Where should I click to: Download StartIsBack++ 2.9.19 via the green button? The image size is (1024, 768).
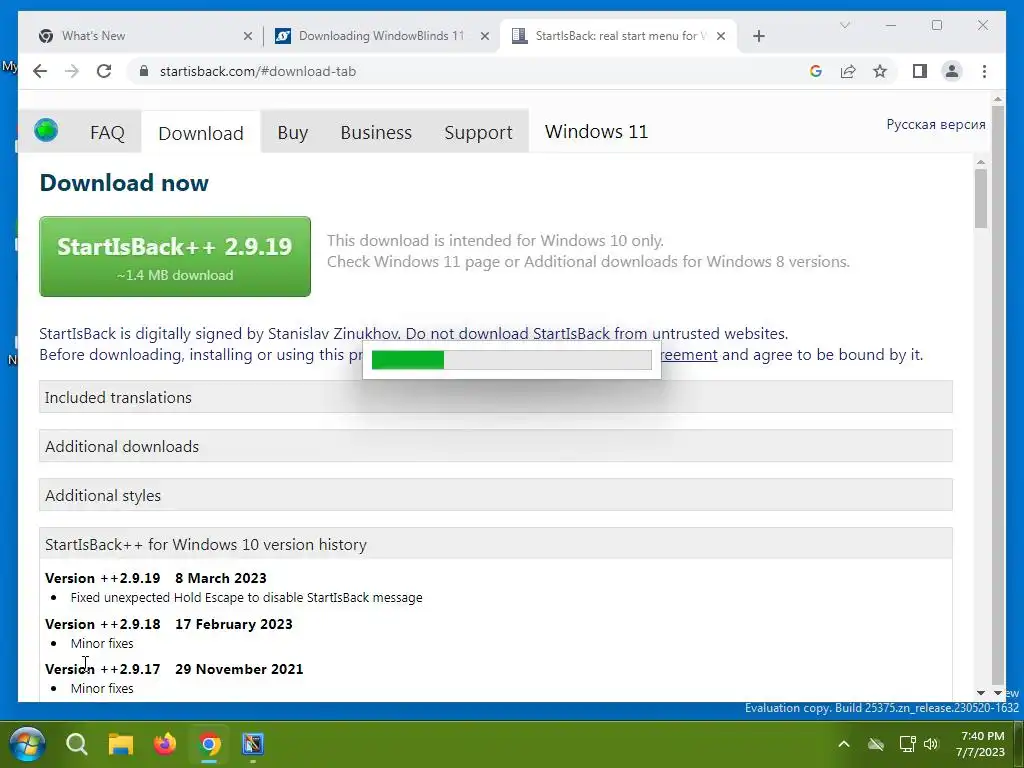click(x=175, y=257)
